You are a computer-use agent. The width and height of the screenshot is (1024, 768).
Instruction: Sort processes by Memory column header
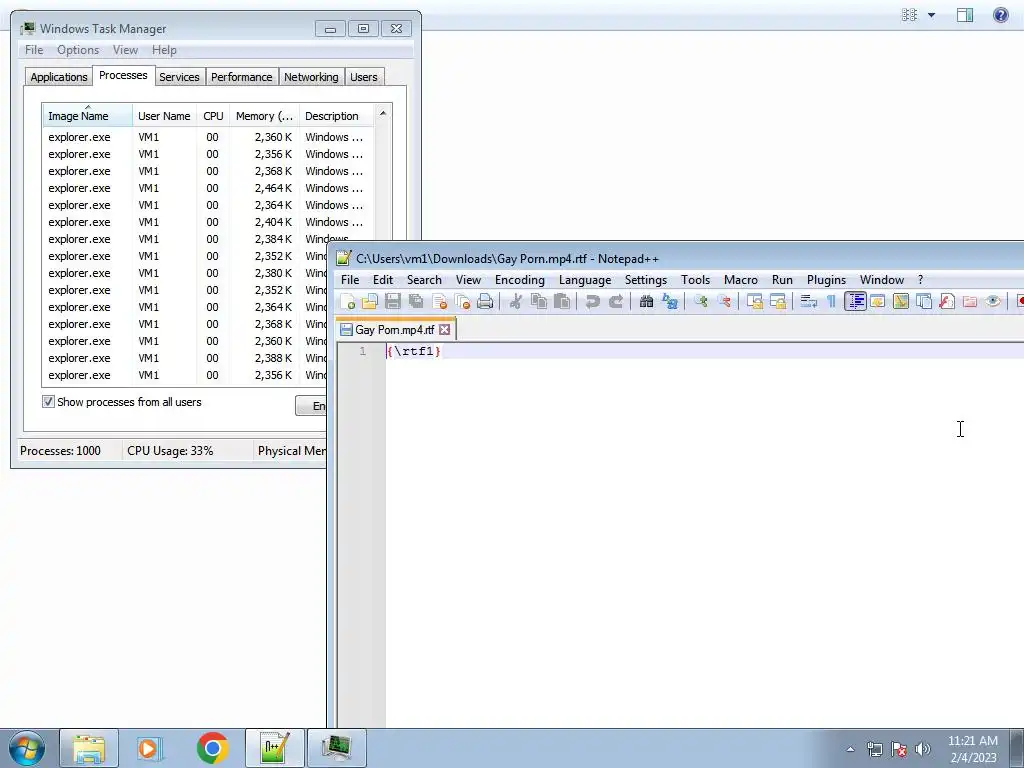tap(264, 116)
